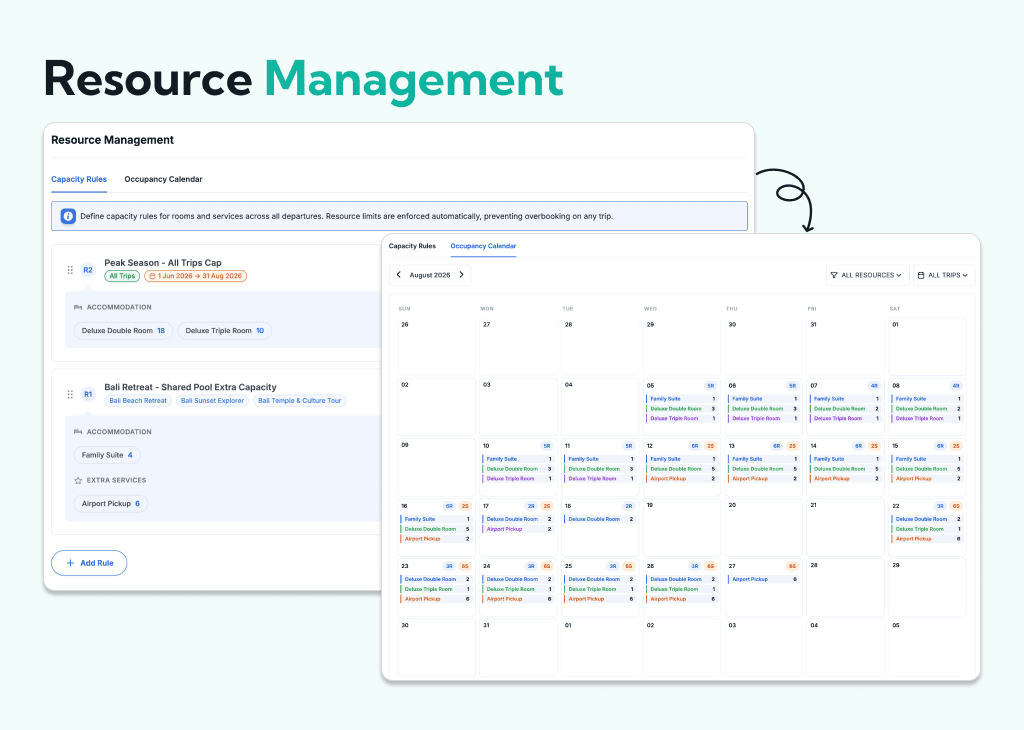Viewport: 1024px width, 730px height.
Task: Click the Add Rule button
Action: tap(89, 563)
